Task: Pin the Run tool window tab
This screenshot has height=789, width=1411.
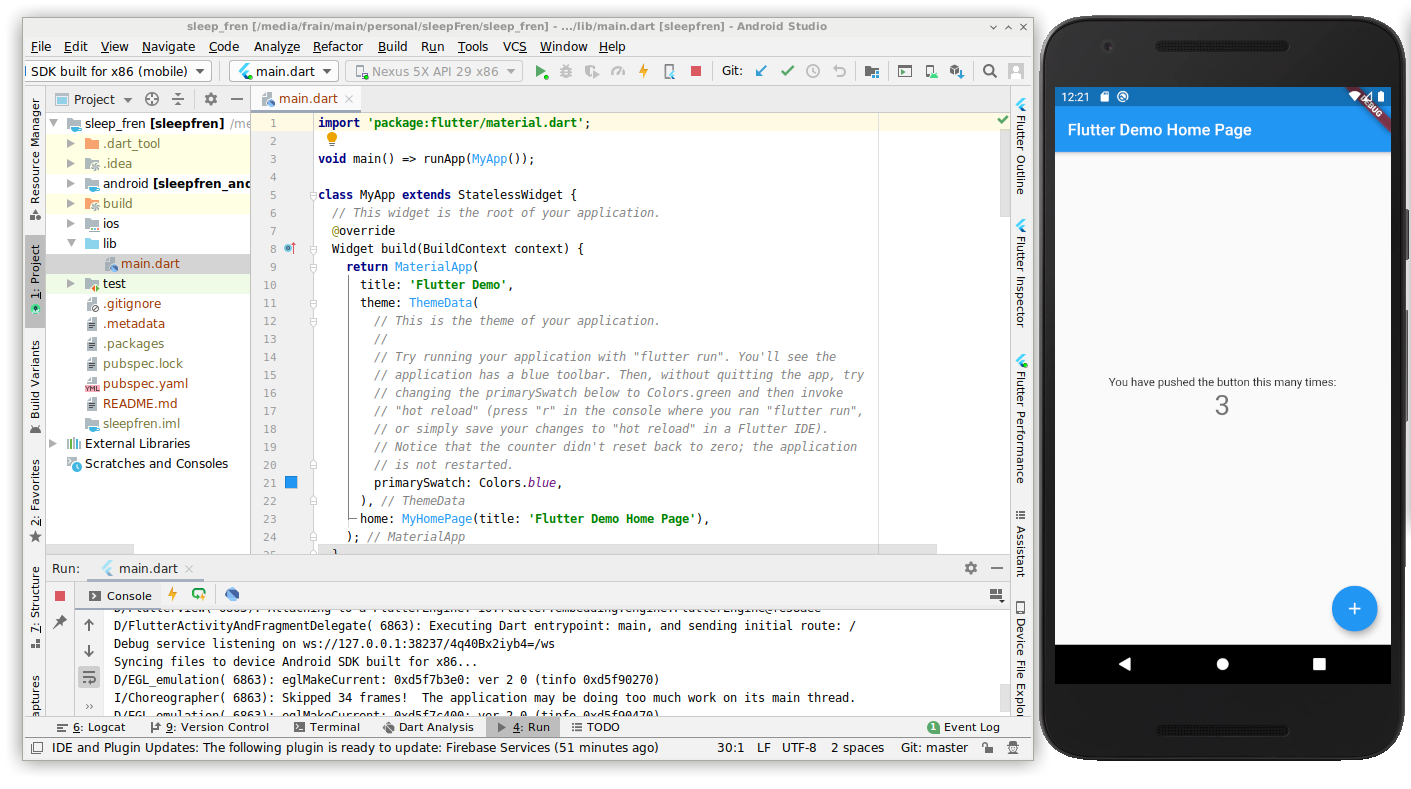Action: [x=60, y=622]
